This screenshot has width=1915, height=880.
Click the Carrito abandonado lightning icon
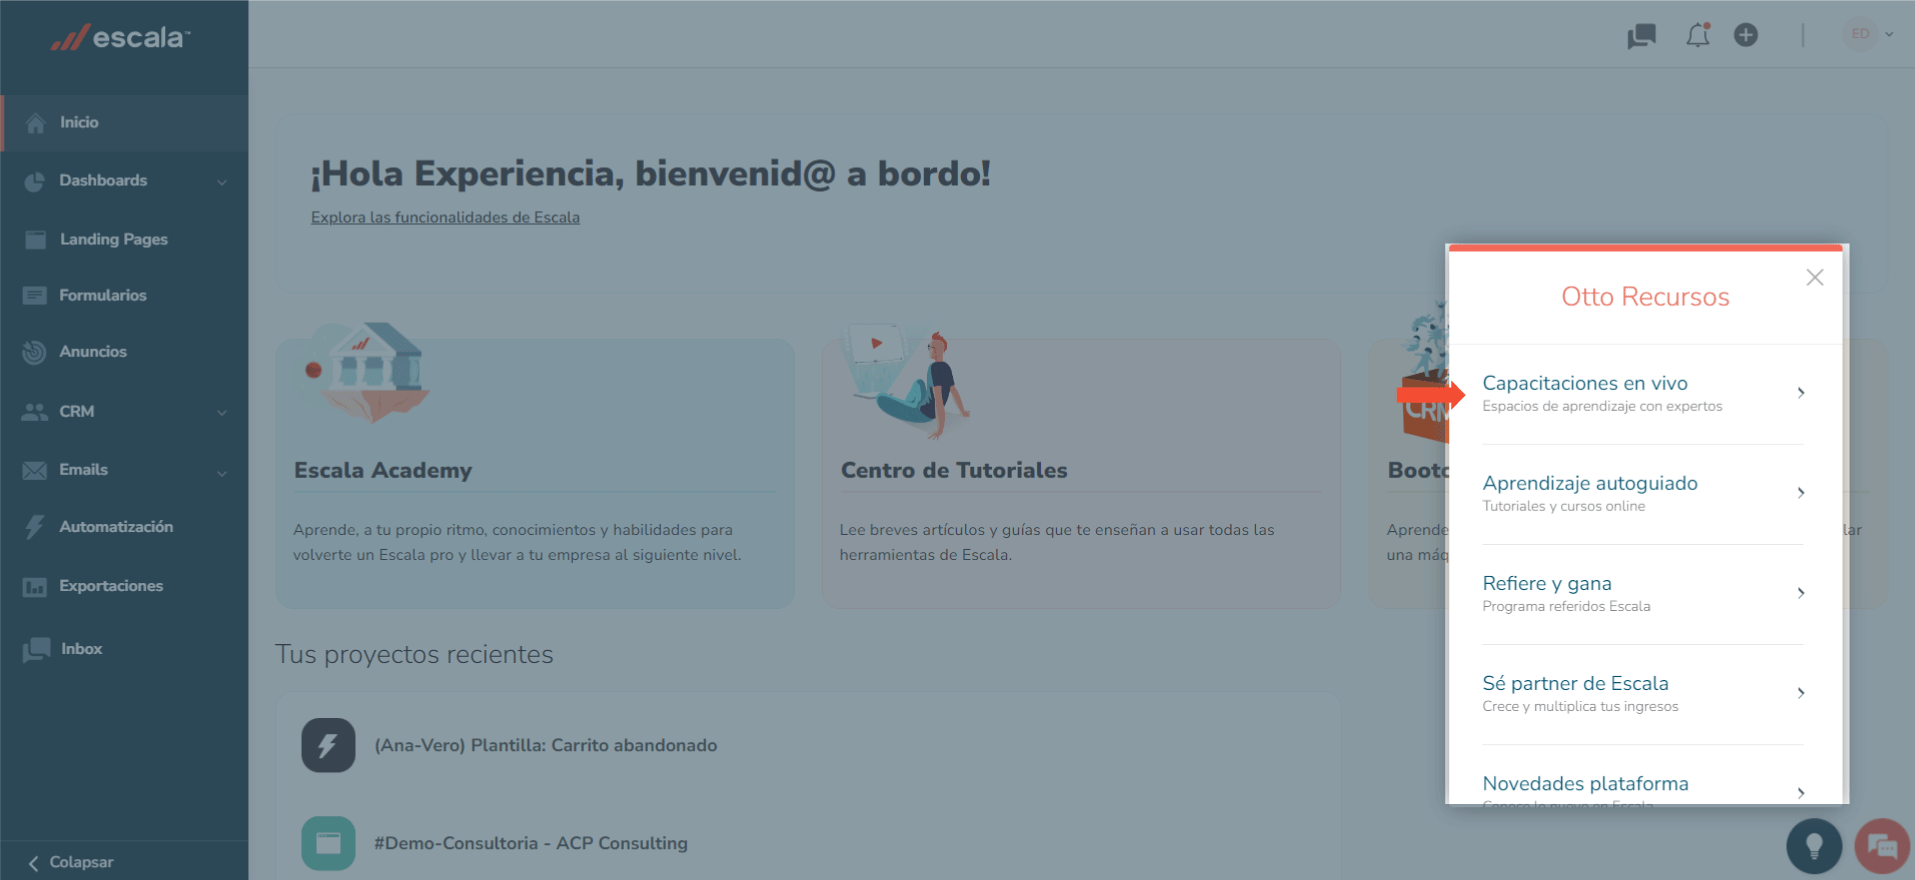click(x=328, y=745)
